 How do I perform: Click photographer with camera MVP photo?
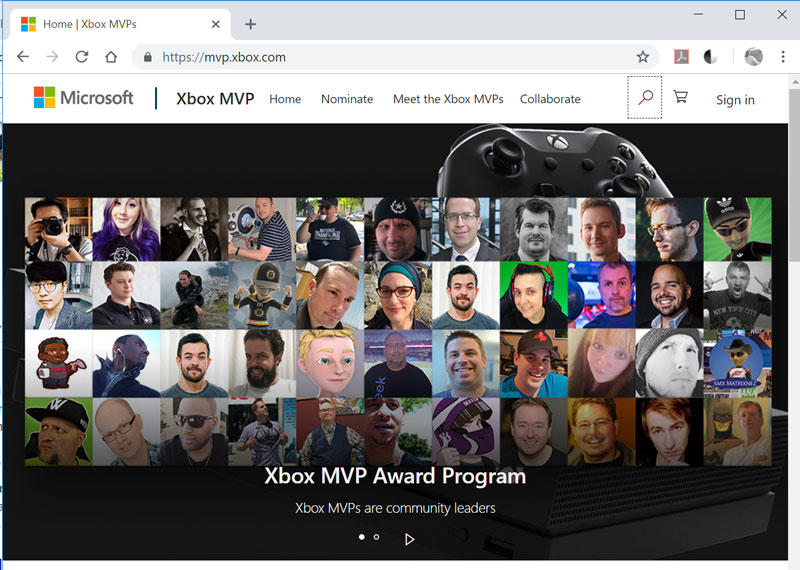click(x=59, y=230)
